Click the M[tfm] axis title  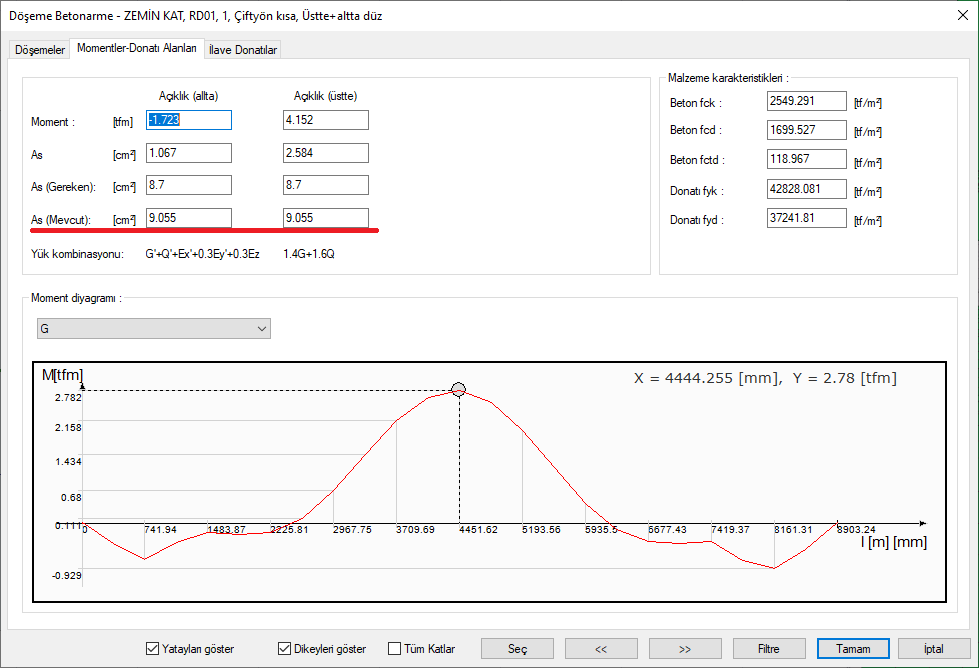pos(62,375)
